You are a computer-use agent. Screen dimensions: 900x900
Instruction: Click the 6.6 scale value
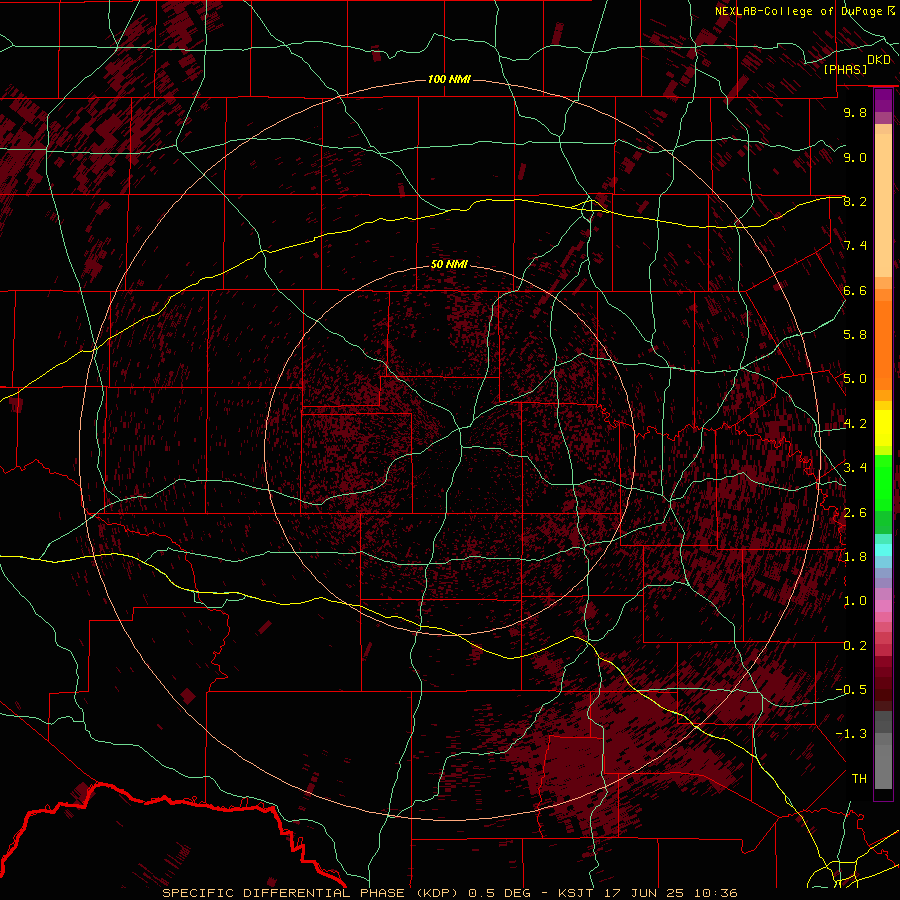pos(855,290)
